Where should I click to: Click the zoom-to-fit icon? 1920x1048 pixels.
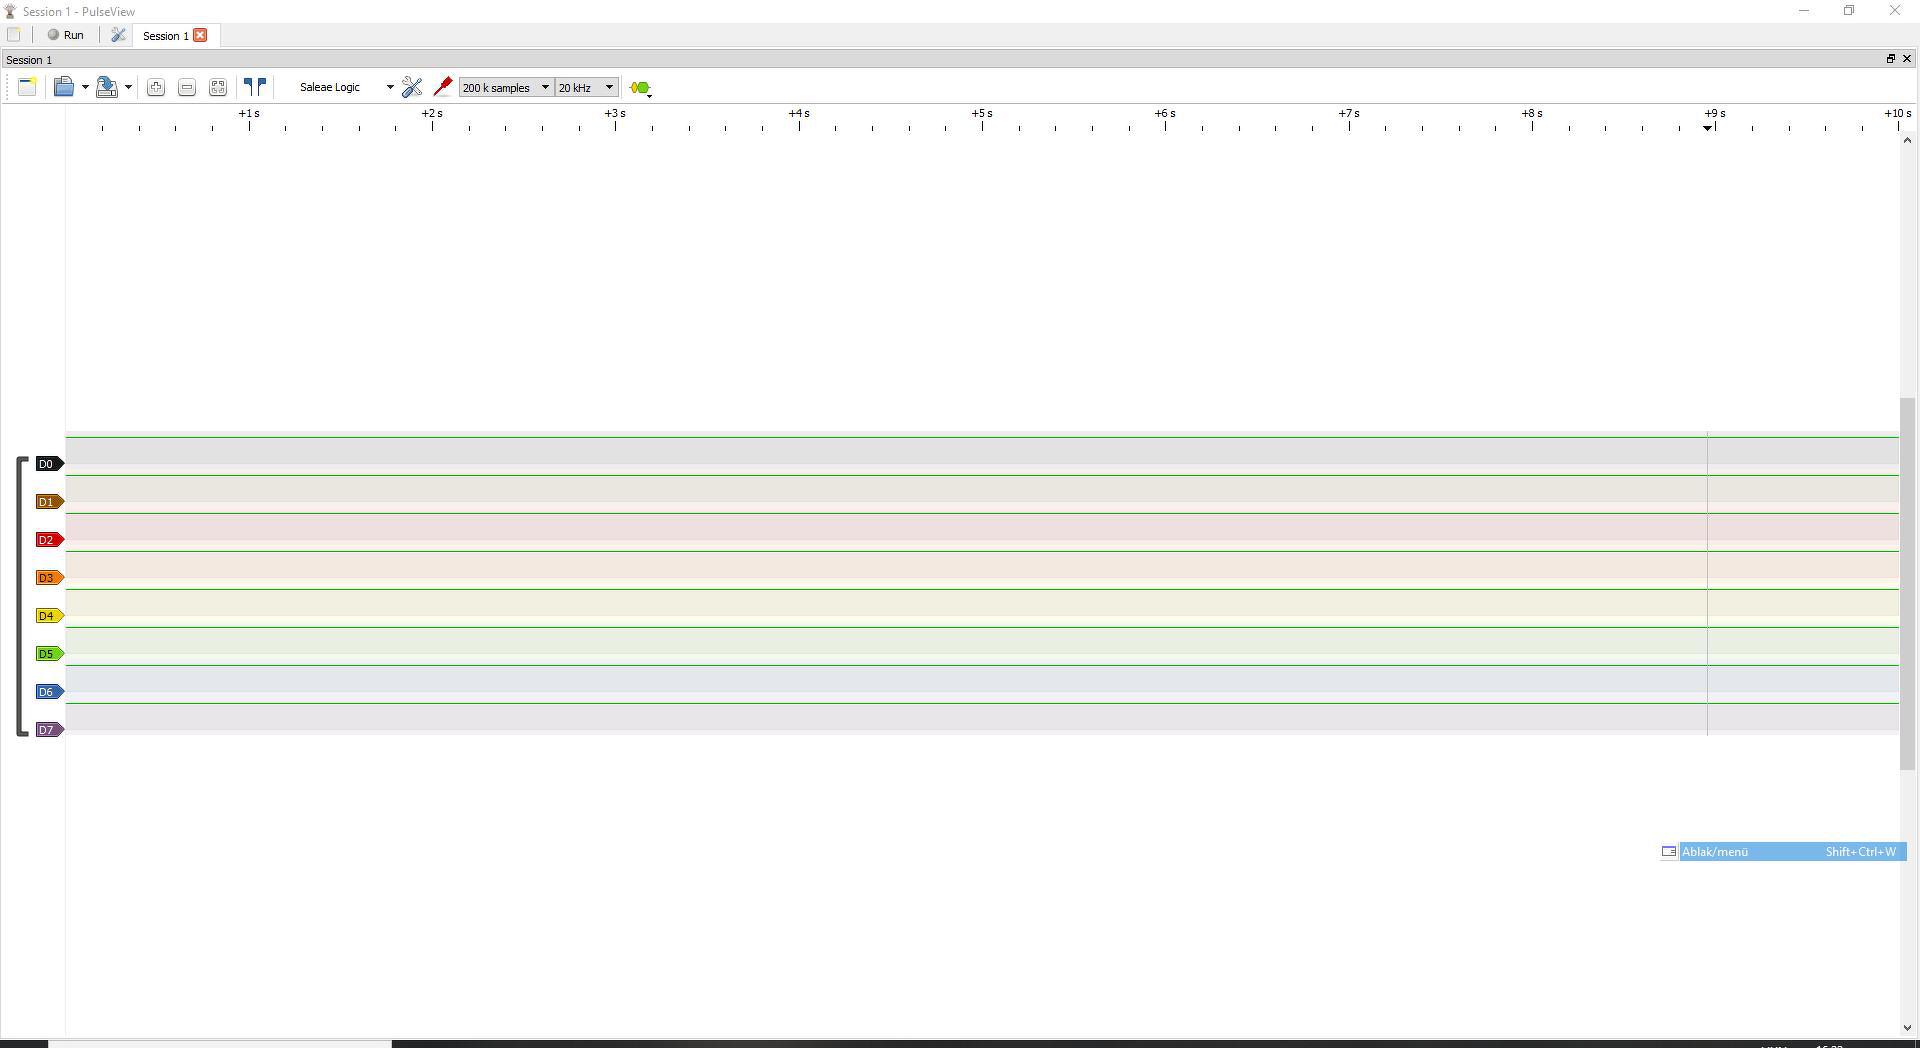pos(218,88)
